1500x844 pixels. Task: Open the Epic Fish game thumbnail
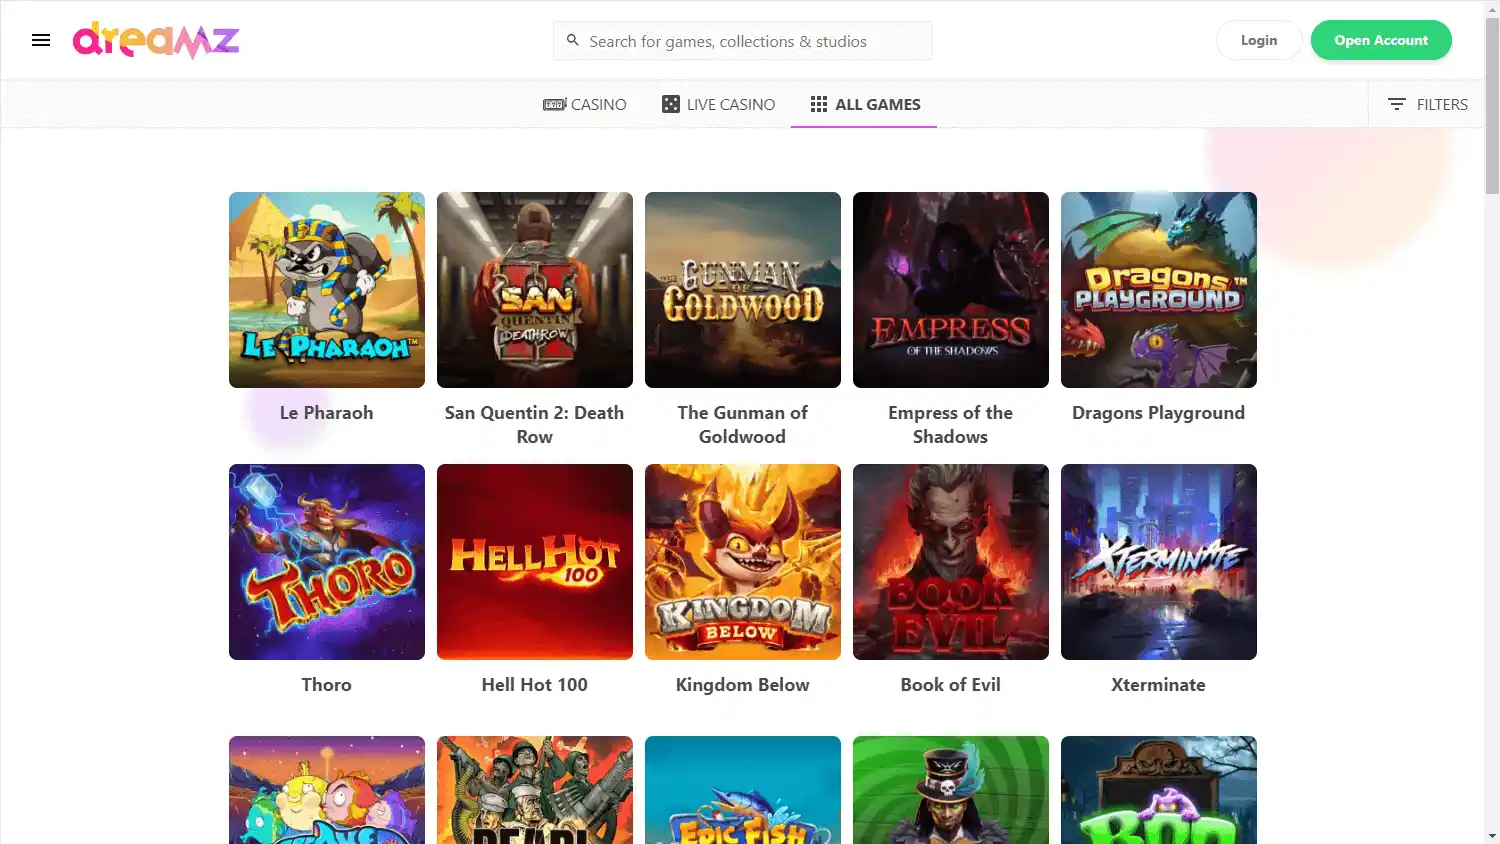(x=743, y=790)
